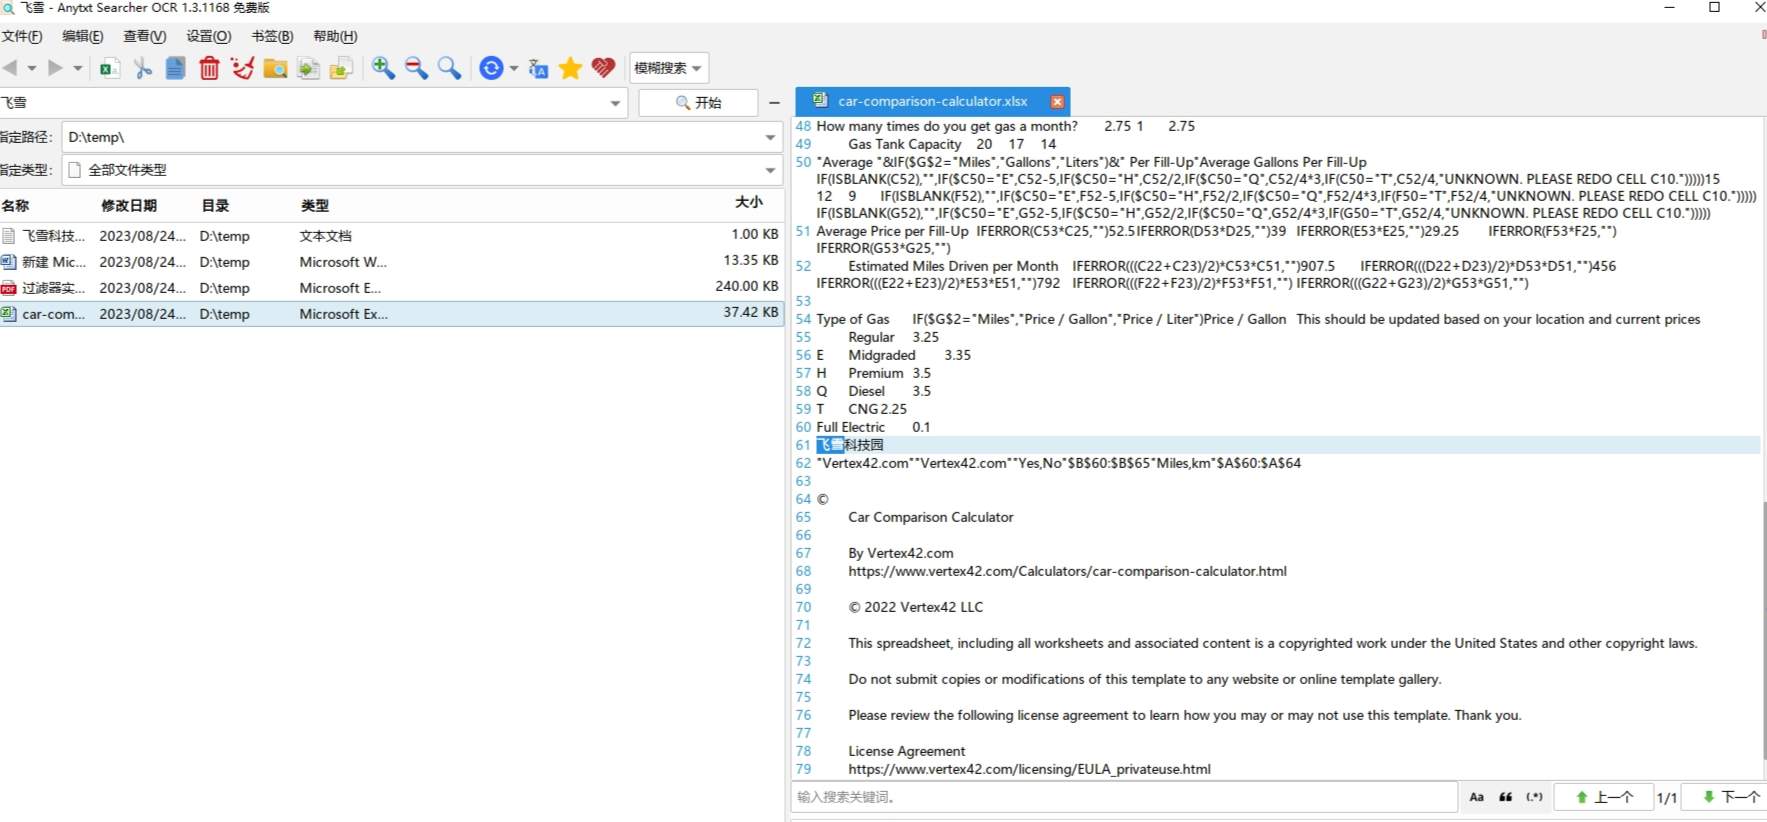Open the 书签(B) menu
Image resolution: width=1767 pixels, height=822 pixels.
coord(272,36)
